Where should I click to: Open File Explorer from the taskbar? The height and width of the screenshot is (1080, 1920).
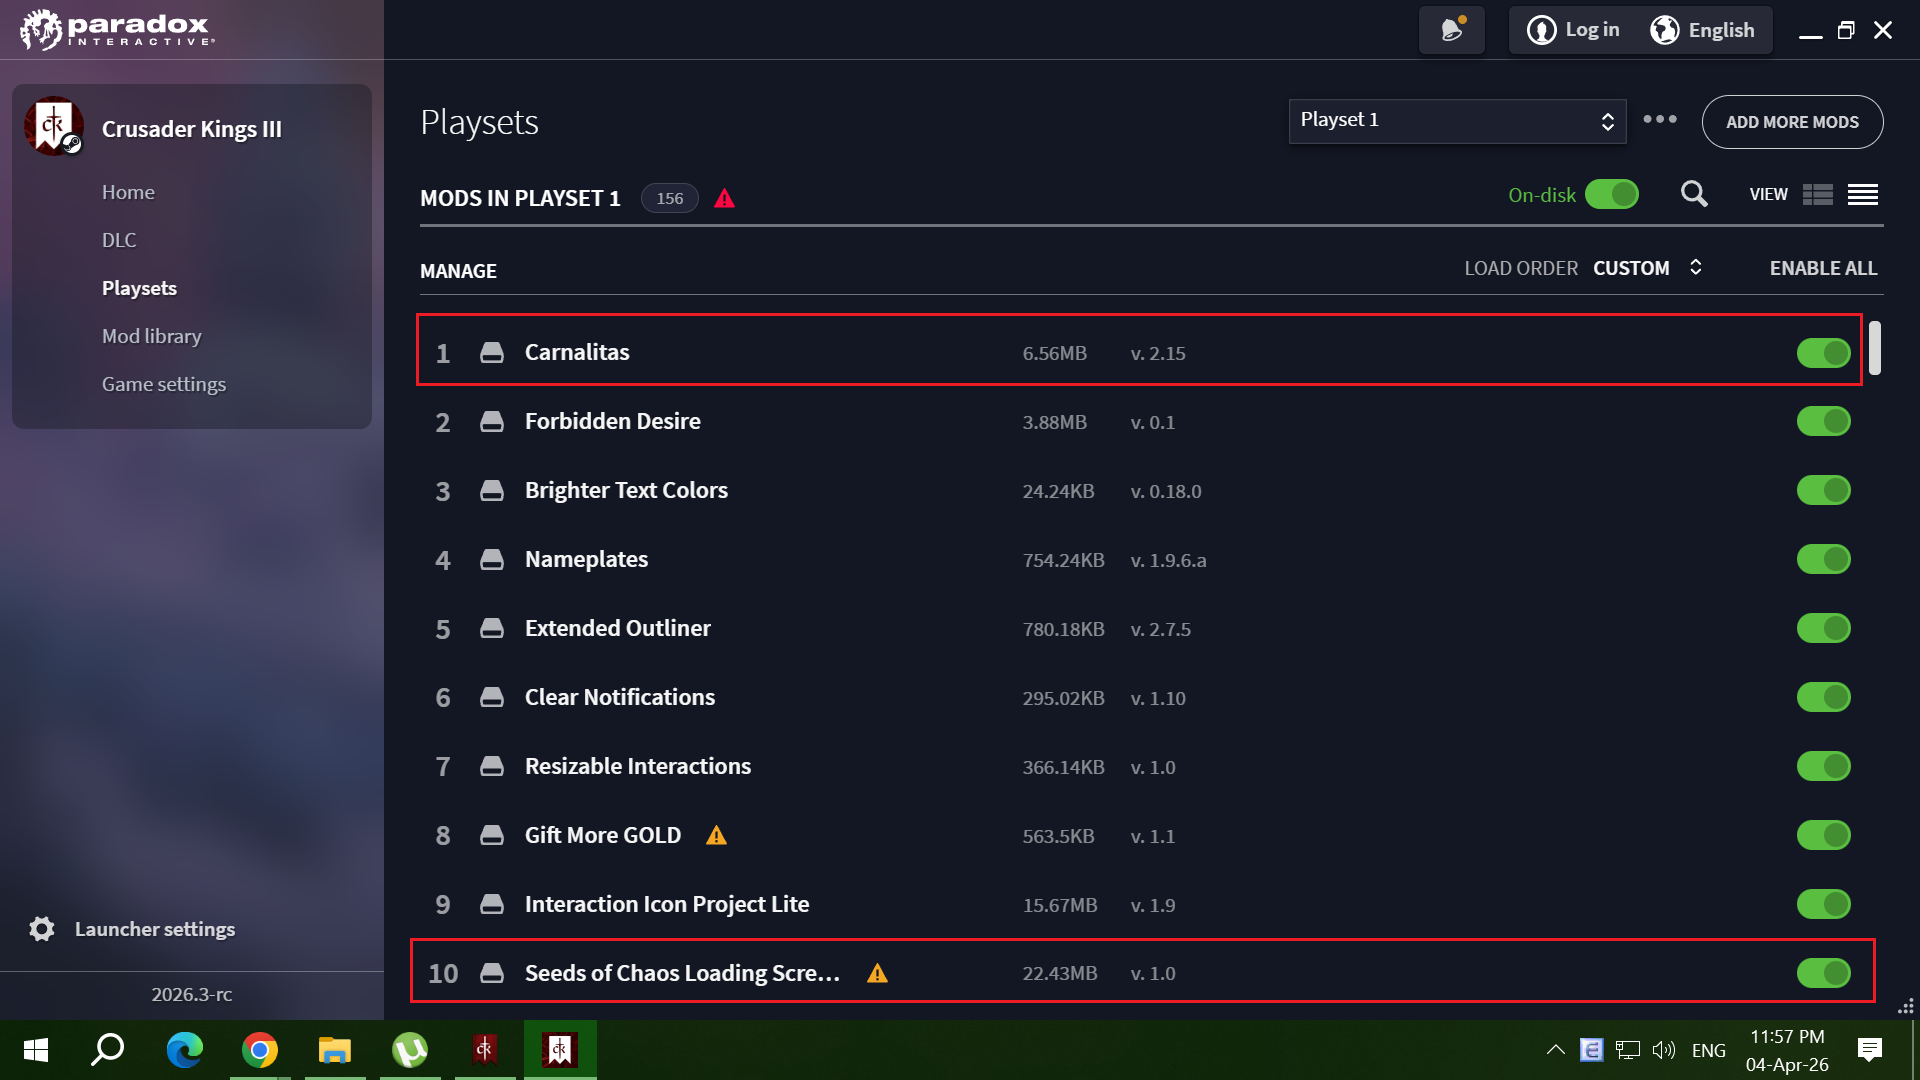pos(335,1050)
